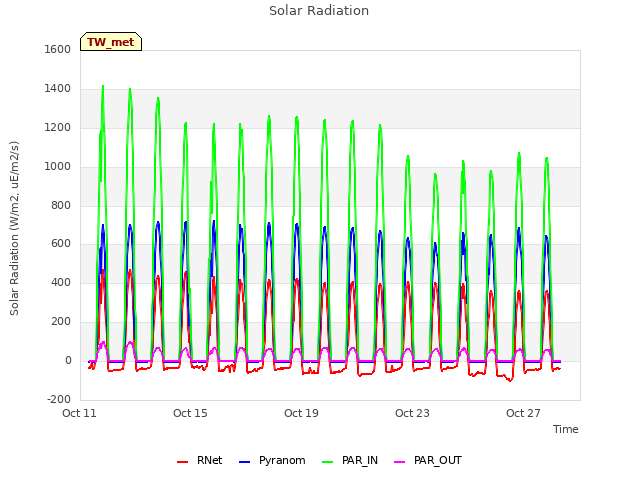Screen dimensions: 640x480
Task: Click the 400 y-axis tick label
Action: point(61,282)
